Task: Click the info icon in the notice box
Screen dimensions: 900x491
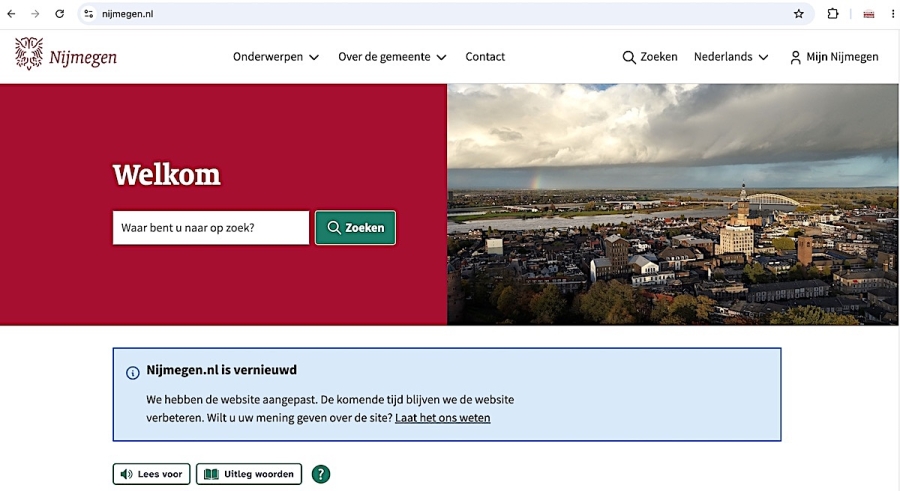Action: pos(133,373)
